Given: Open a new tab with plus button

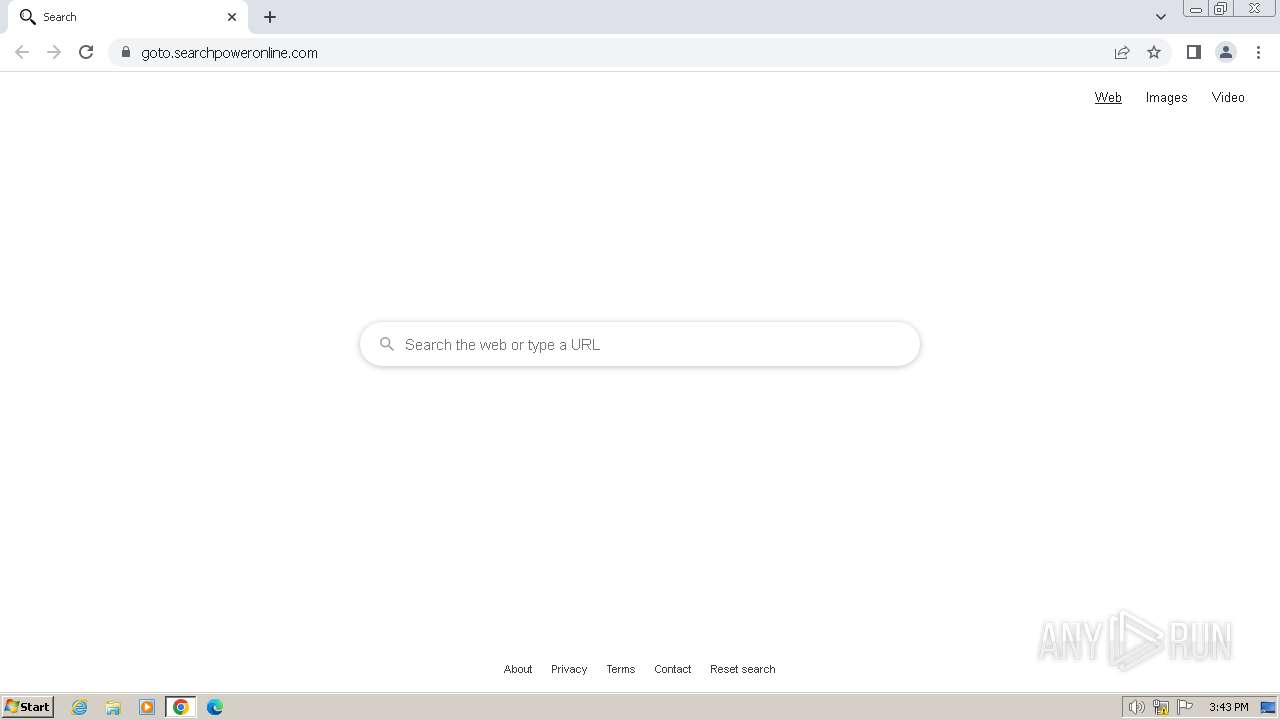Looking at the screenshot, I should click(x=270, y=17).
